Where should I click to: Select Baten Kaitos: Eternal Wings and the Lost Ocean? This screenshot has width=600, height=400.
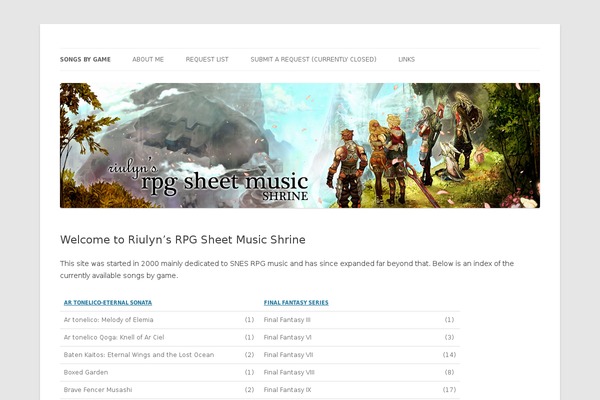click(x=139, y=355)
